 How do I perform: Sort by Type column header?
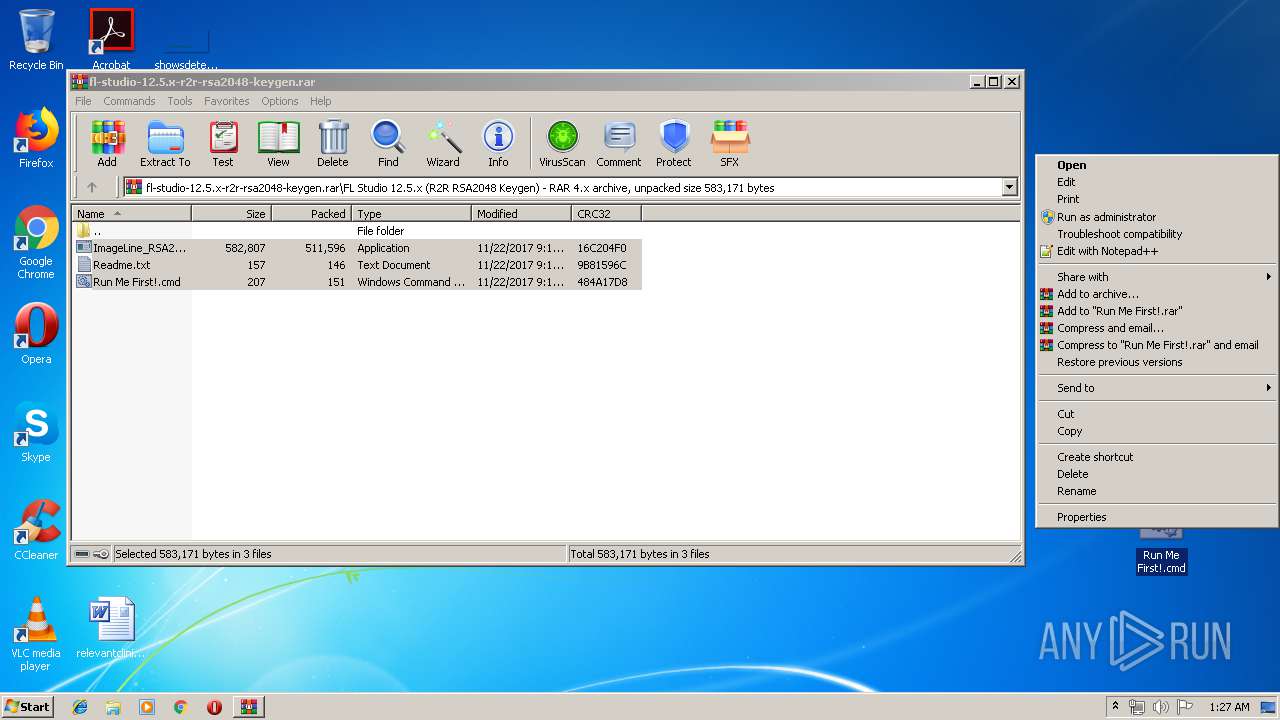click(411, 214)
